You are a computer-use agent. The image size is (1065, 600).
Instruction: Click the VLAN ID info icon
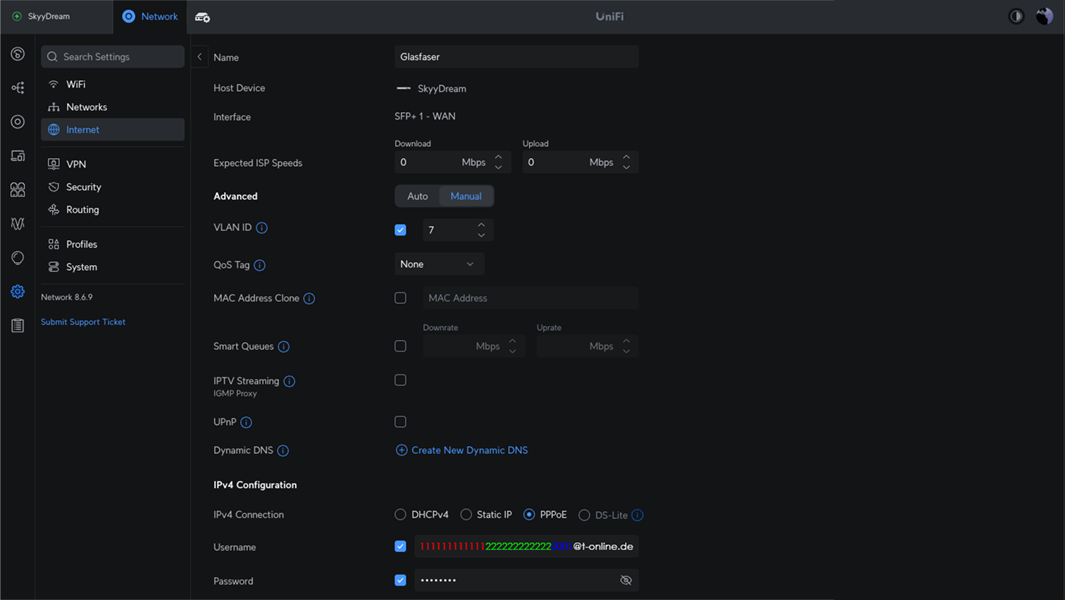tap(262, 228)
